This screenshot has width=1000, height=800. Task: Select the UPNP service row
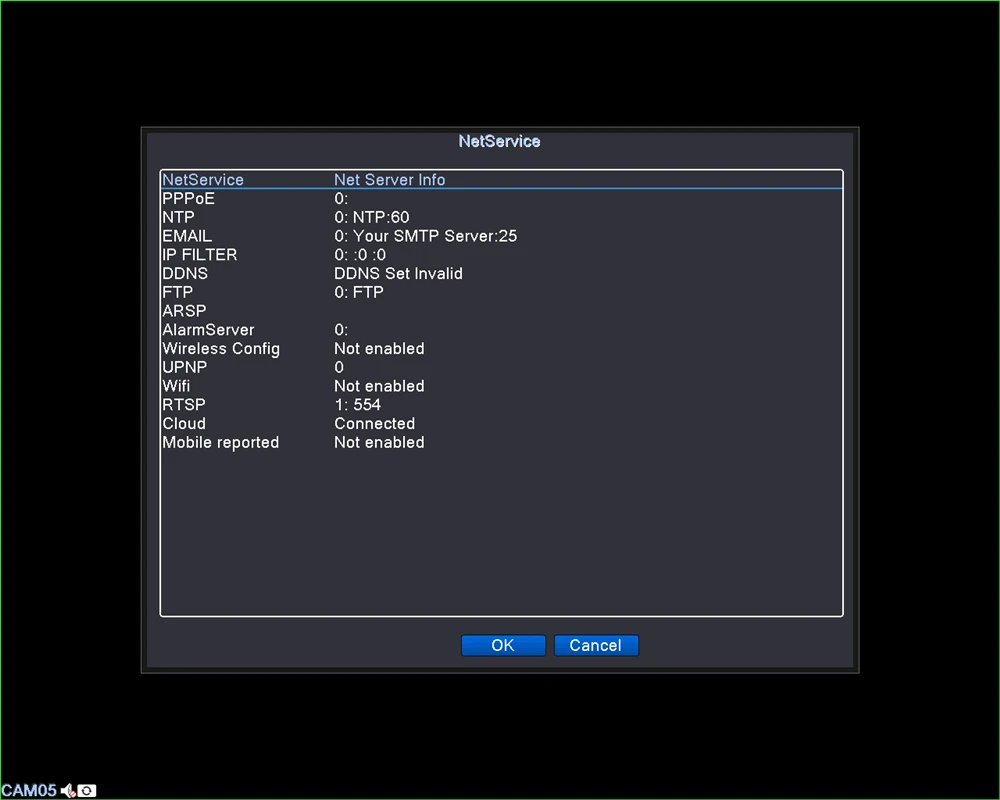coord(501,367)
